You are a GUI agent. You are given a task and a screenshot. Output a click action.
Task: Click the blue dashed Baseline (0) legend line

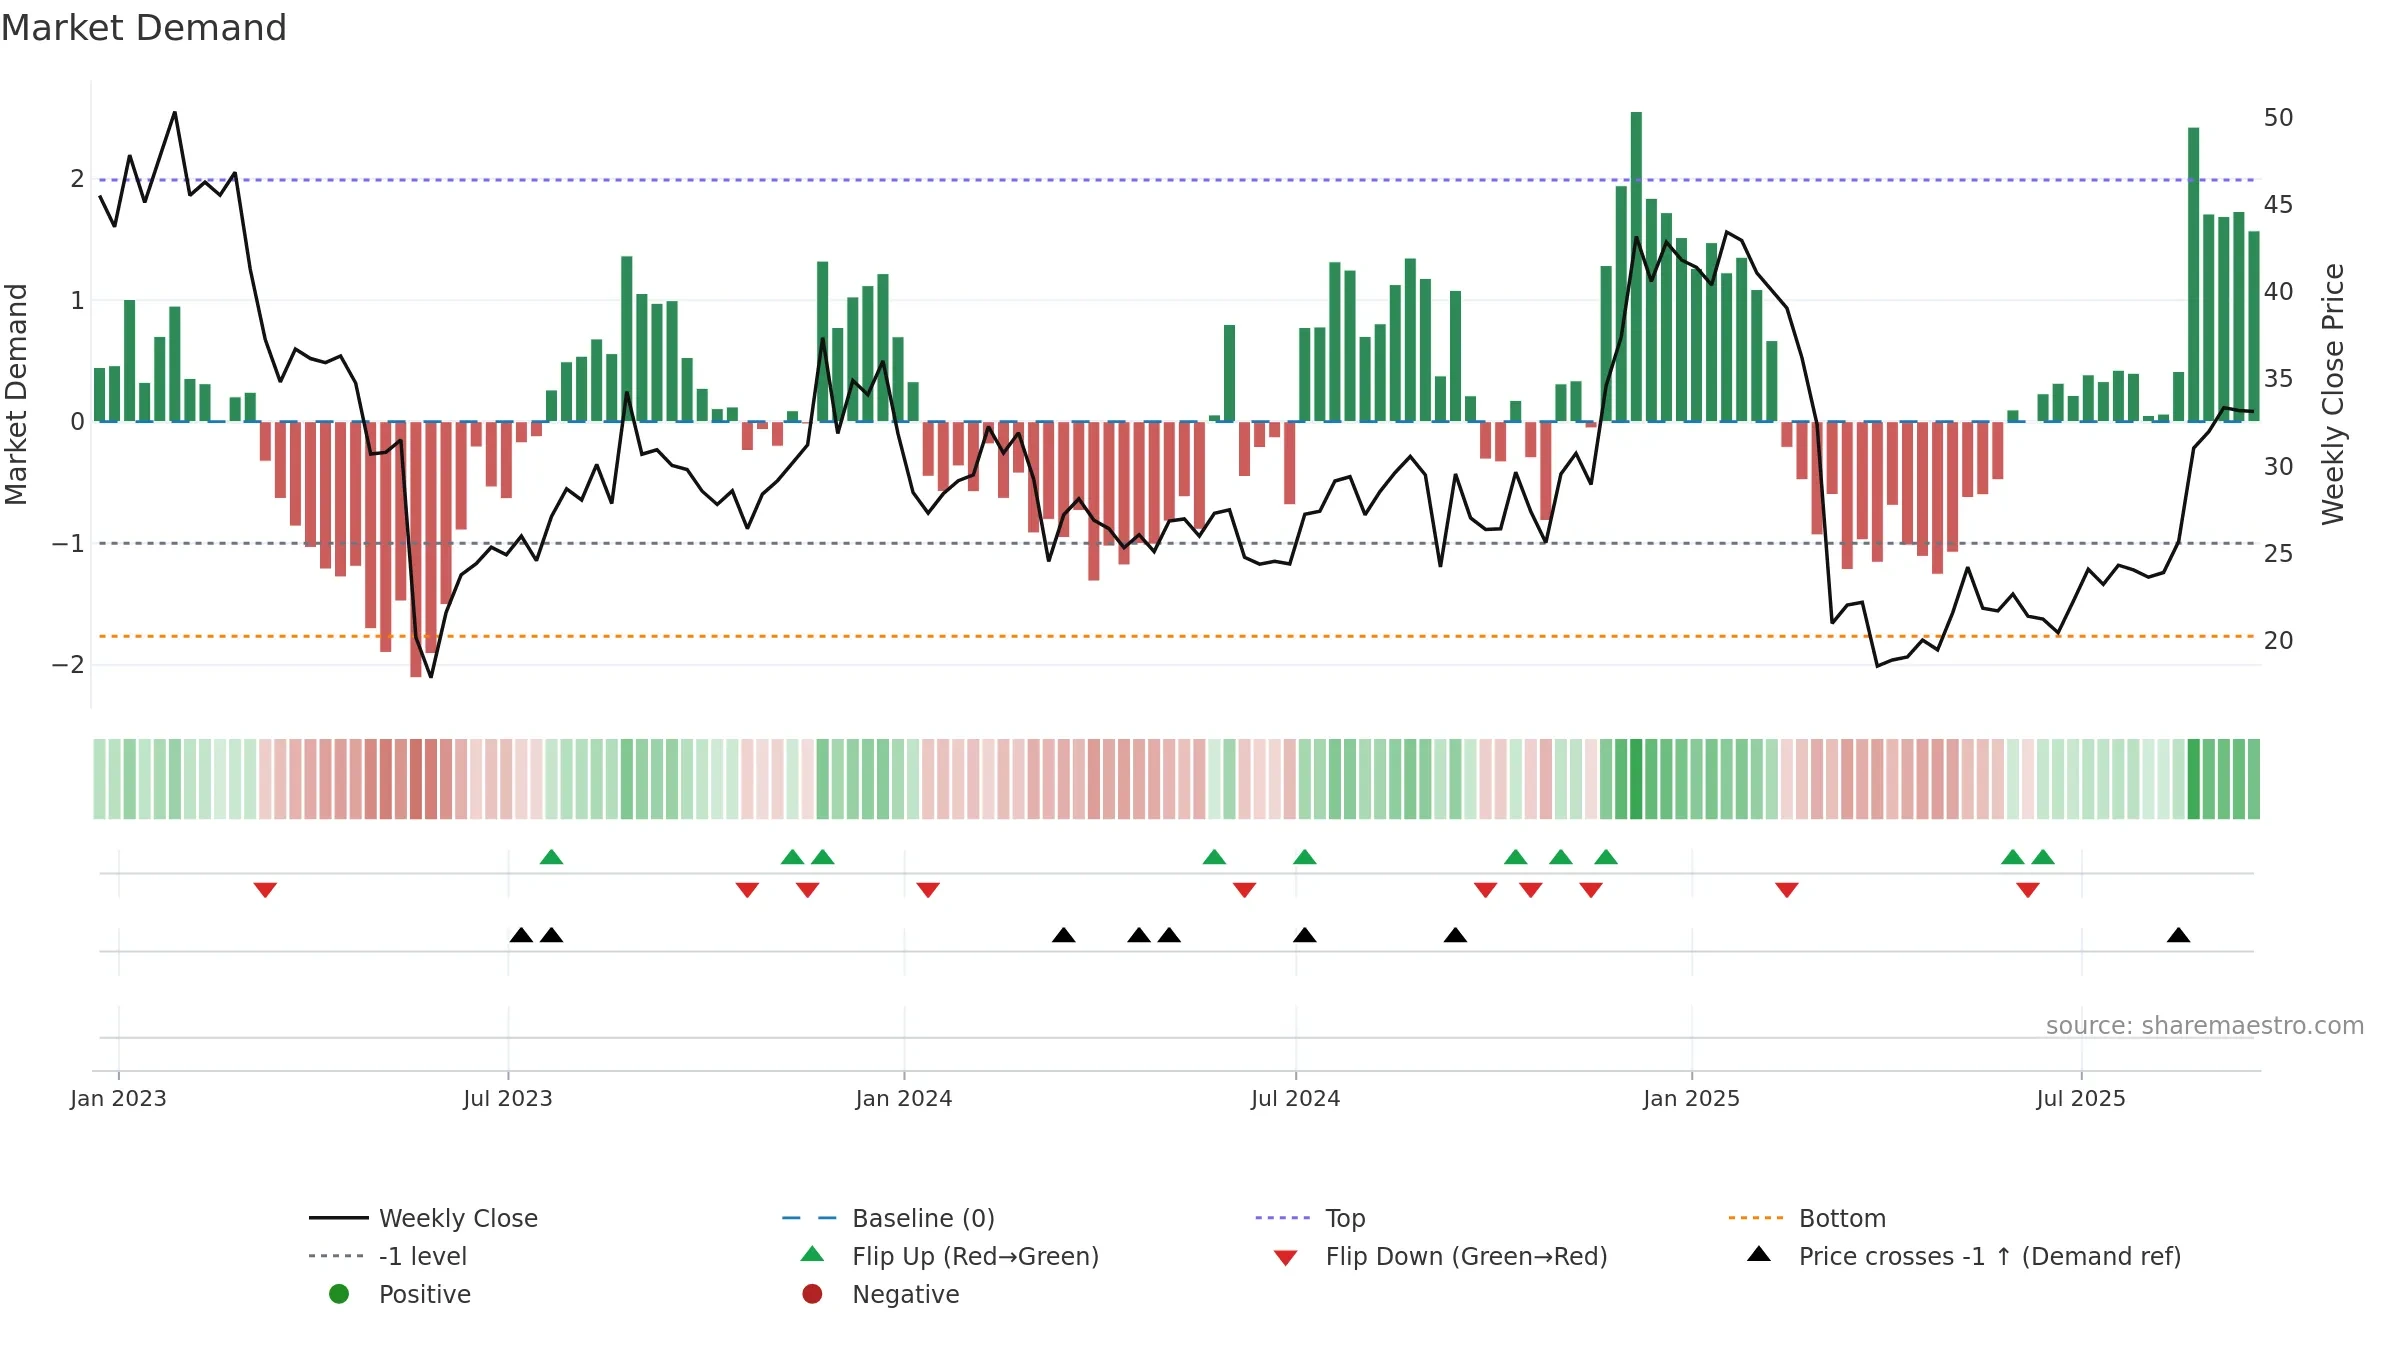[809, 1218]
